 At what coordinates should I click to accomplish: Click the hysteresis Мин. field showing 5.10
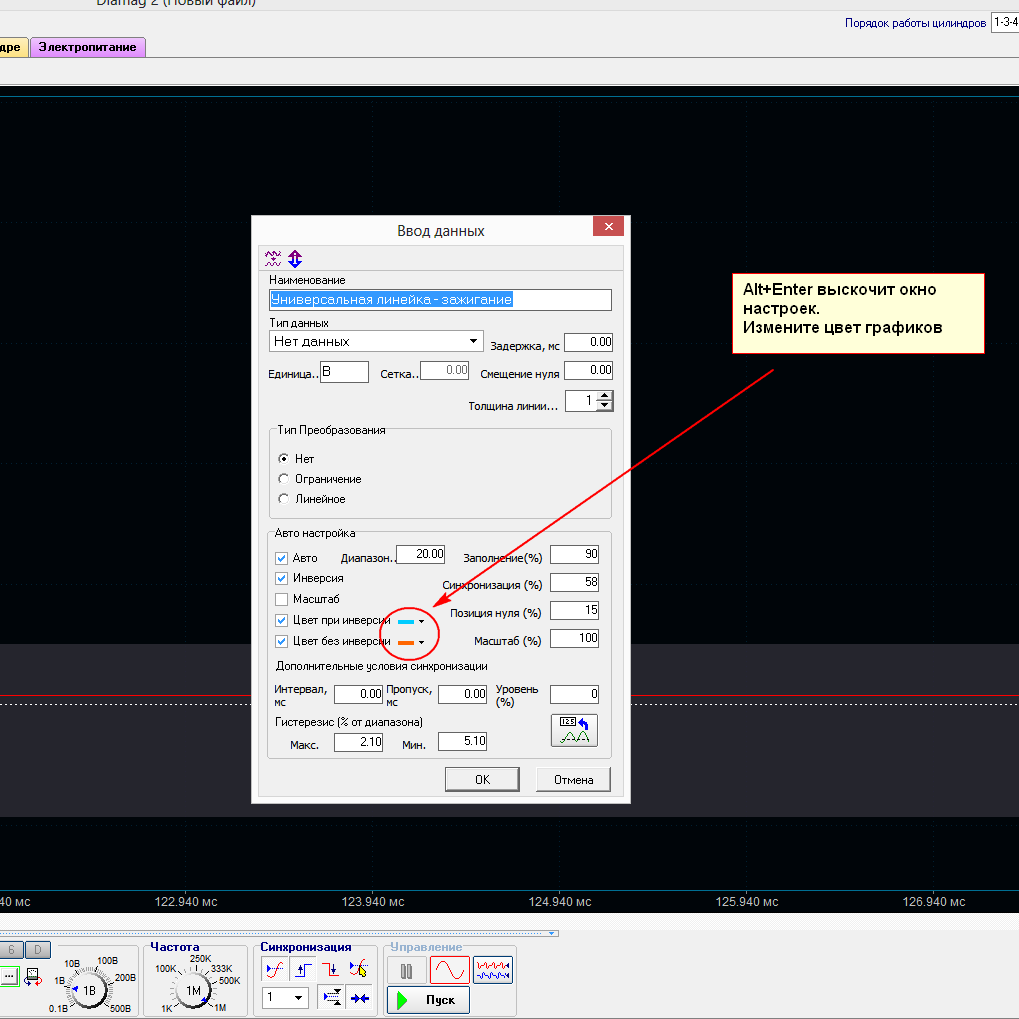(463, 742)
